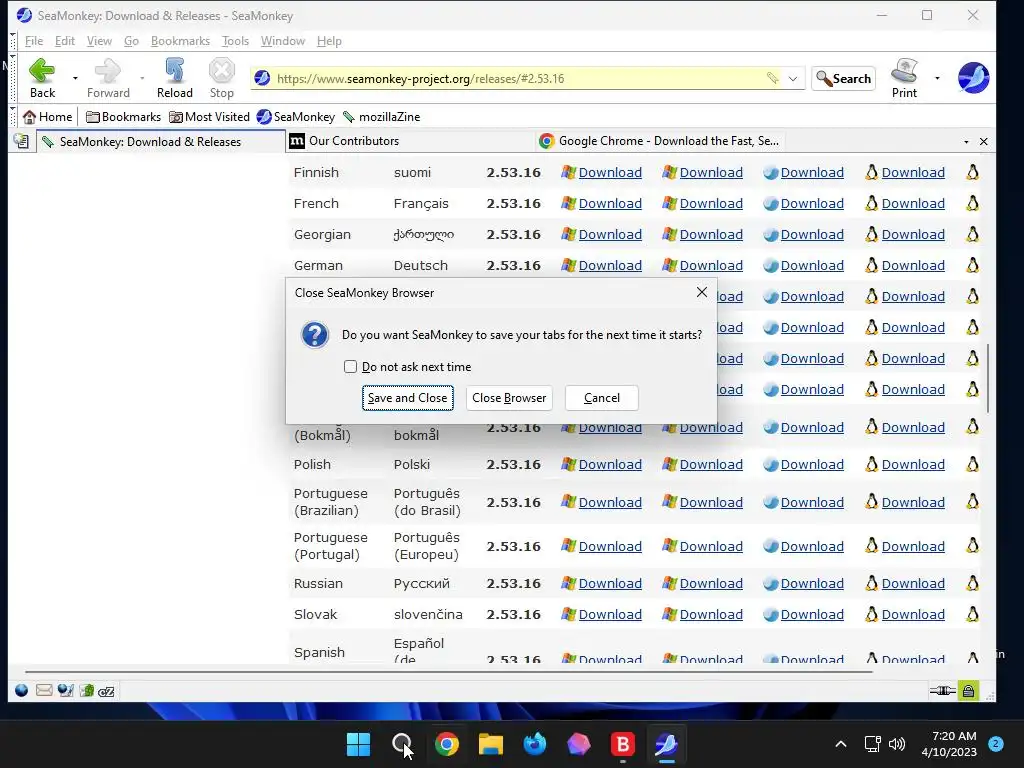Open the URL bar history dropdown

pos(793,78)
